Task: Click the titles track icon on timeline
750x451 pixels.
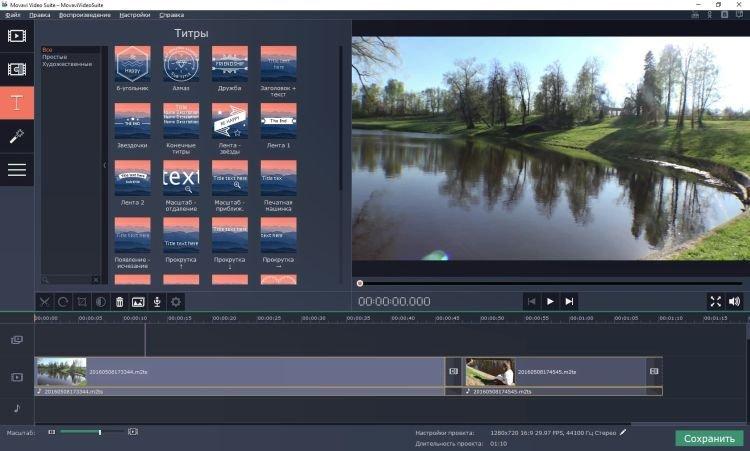Action: click(17, 340)
